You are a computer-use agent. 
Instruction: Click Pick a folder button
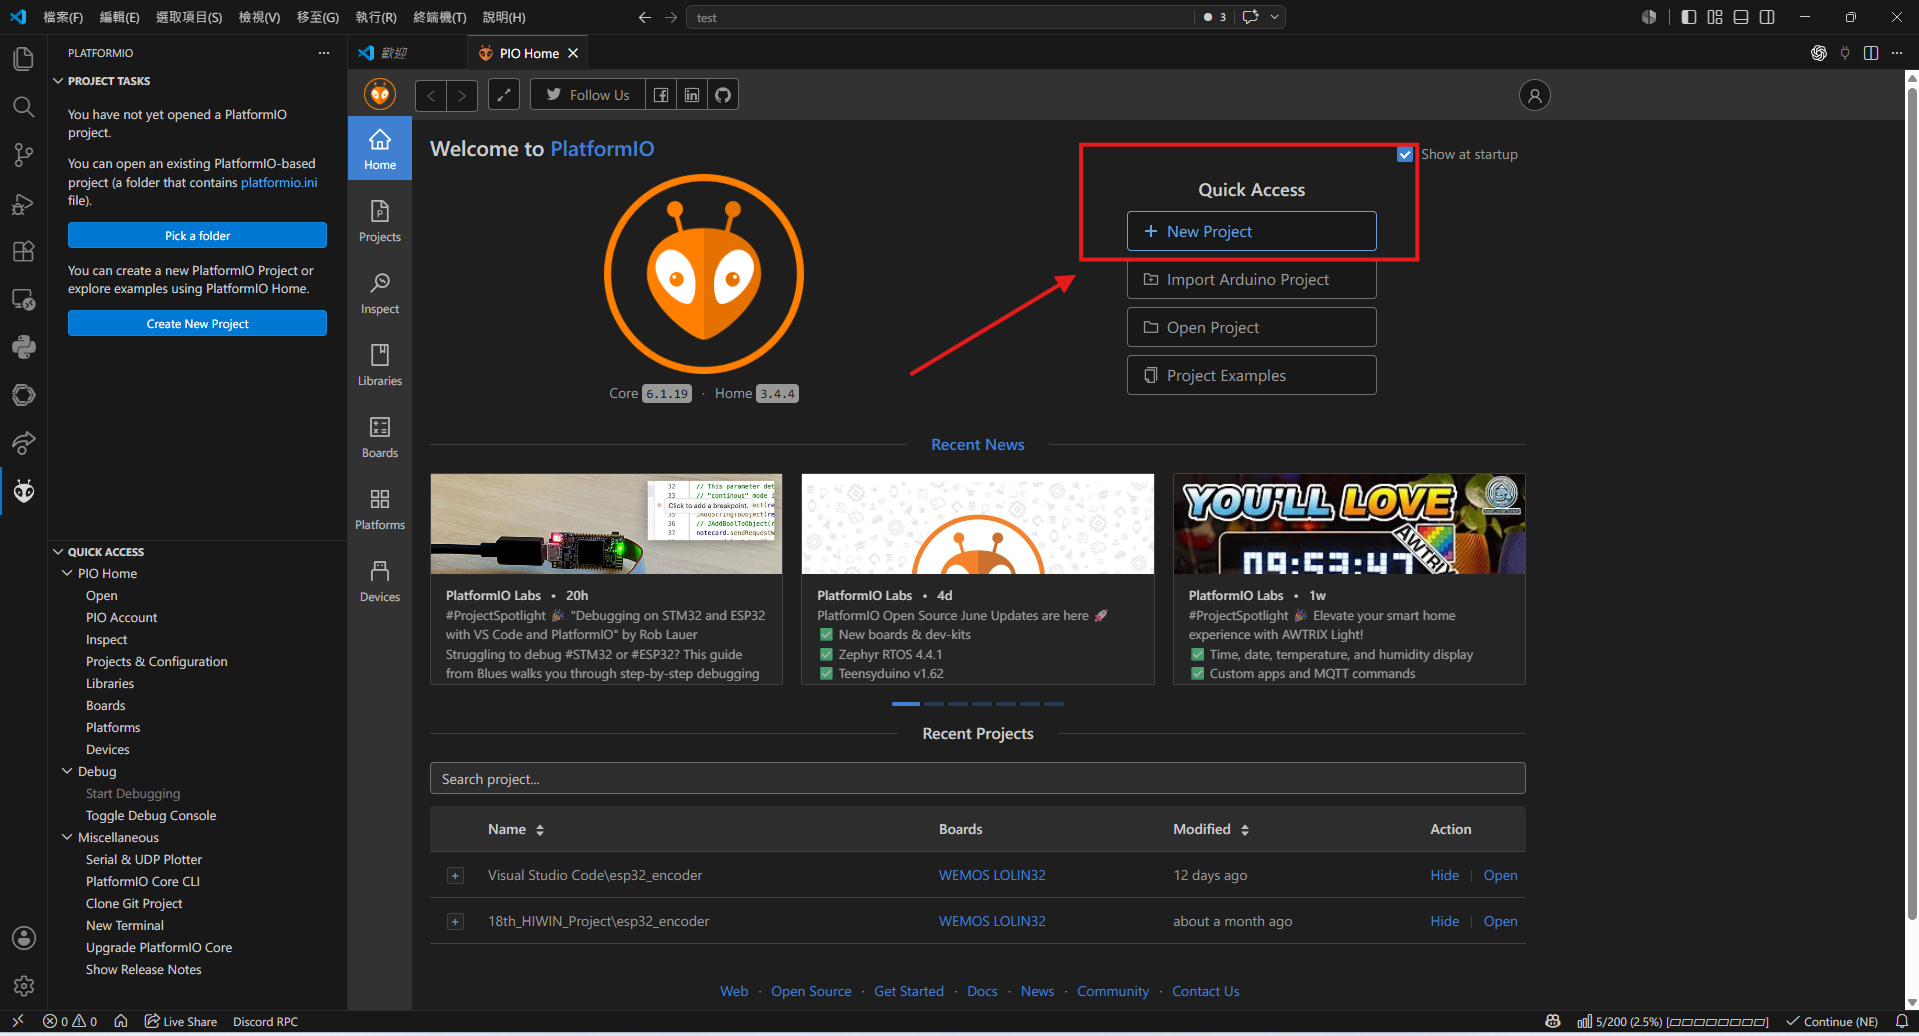[197, 235]
